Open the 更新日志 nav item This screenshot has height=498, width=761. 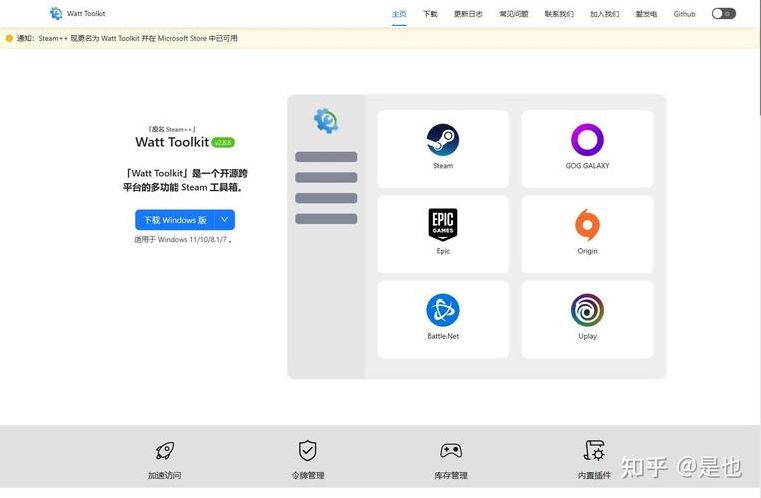point(468,14)
